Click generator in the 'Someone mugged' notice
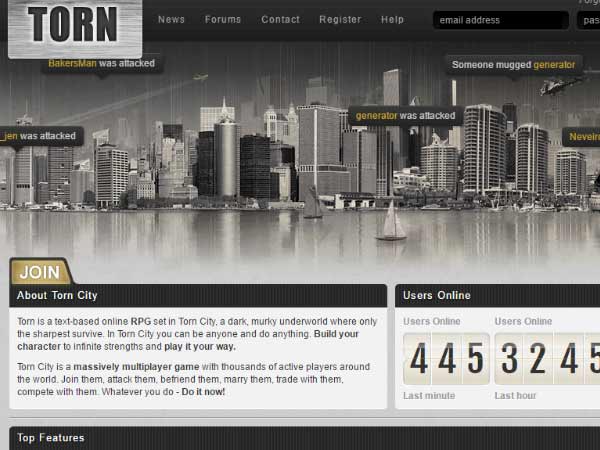 coord(554,64)
